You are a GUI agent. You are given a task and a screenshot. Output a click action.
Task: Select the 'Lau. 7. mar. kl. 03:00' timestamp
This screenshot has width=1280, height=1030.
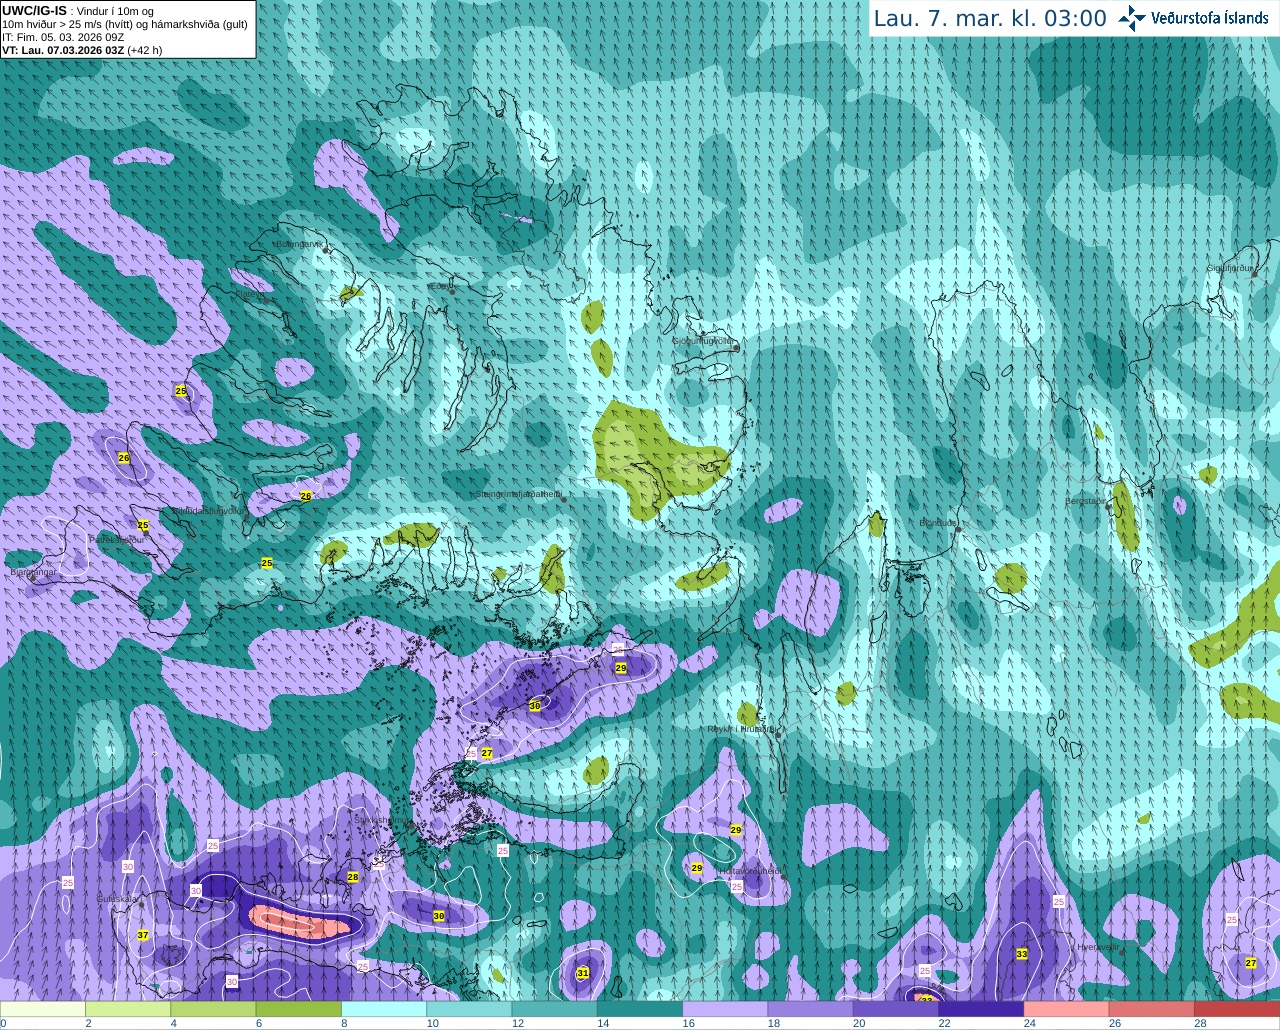point(990,18)
